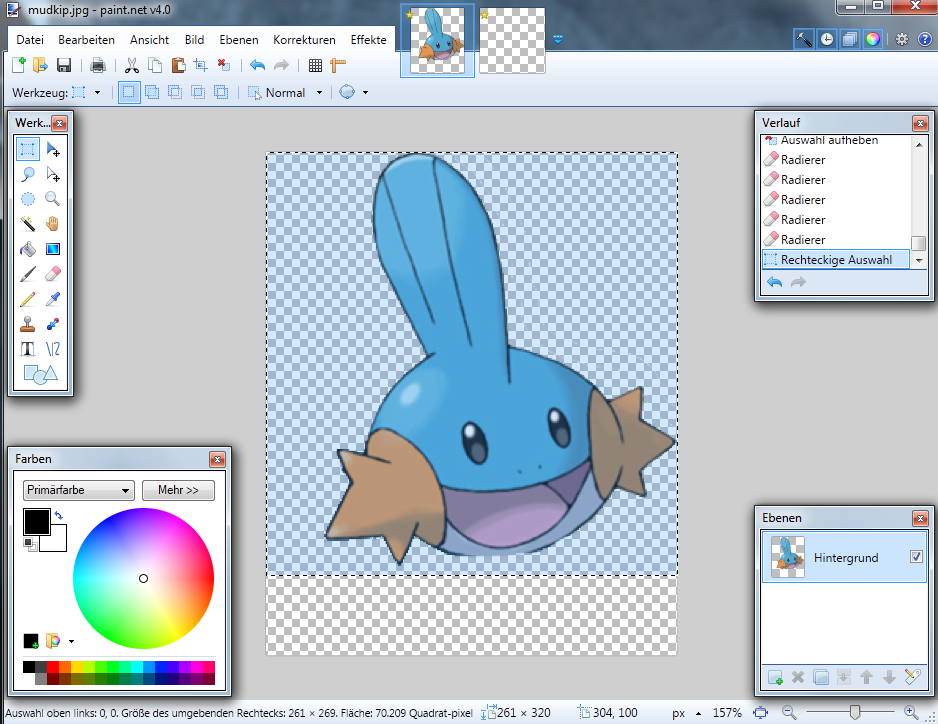Image resolution: width=938 pixels, height=724 pixels.
Task: Toggle the Colors window visibility
Action: coord(873,39)
